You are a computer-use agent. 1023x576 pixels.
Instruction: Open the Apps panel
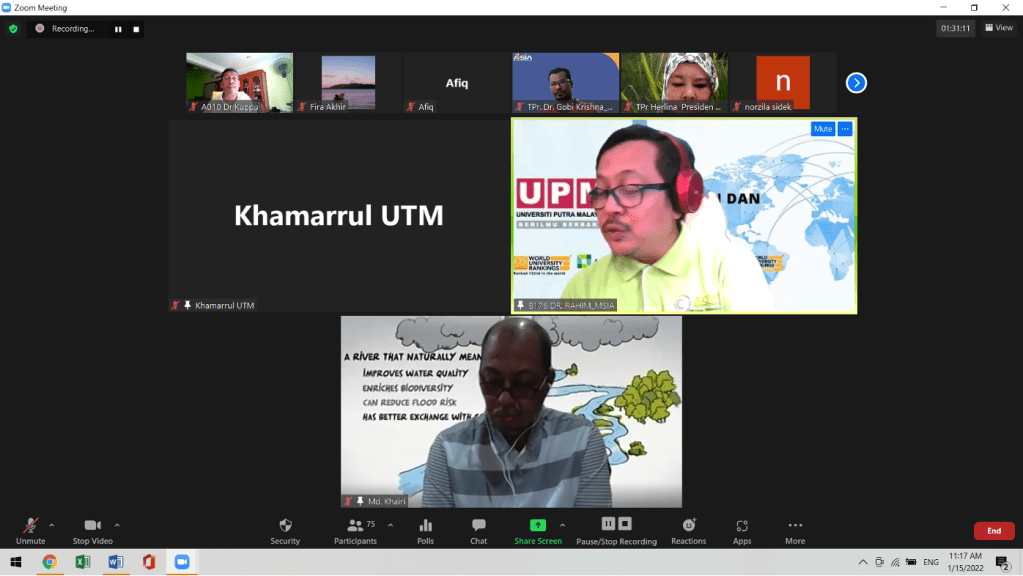741,530
